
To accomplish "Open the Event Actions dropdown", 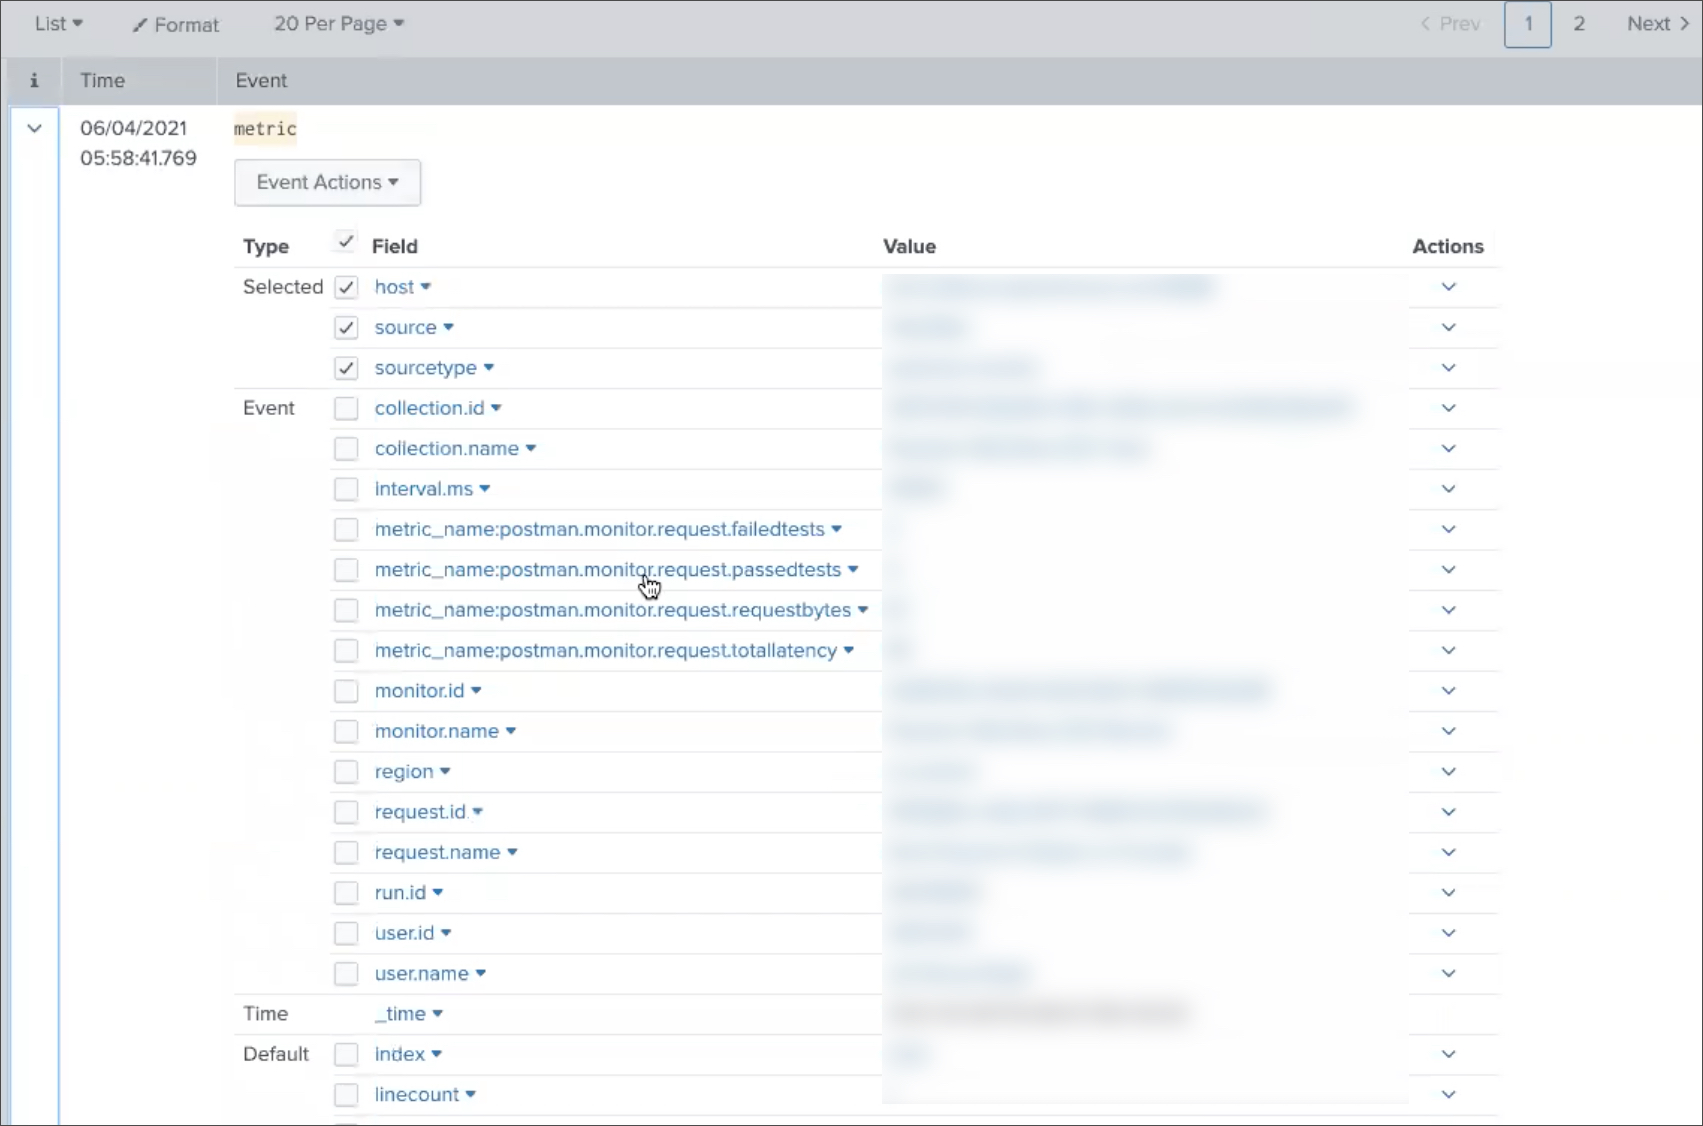I will point(327,182).
